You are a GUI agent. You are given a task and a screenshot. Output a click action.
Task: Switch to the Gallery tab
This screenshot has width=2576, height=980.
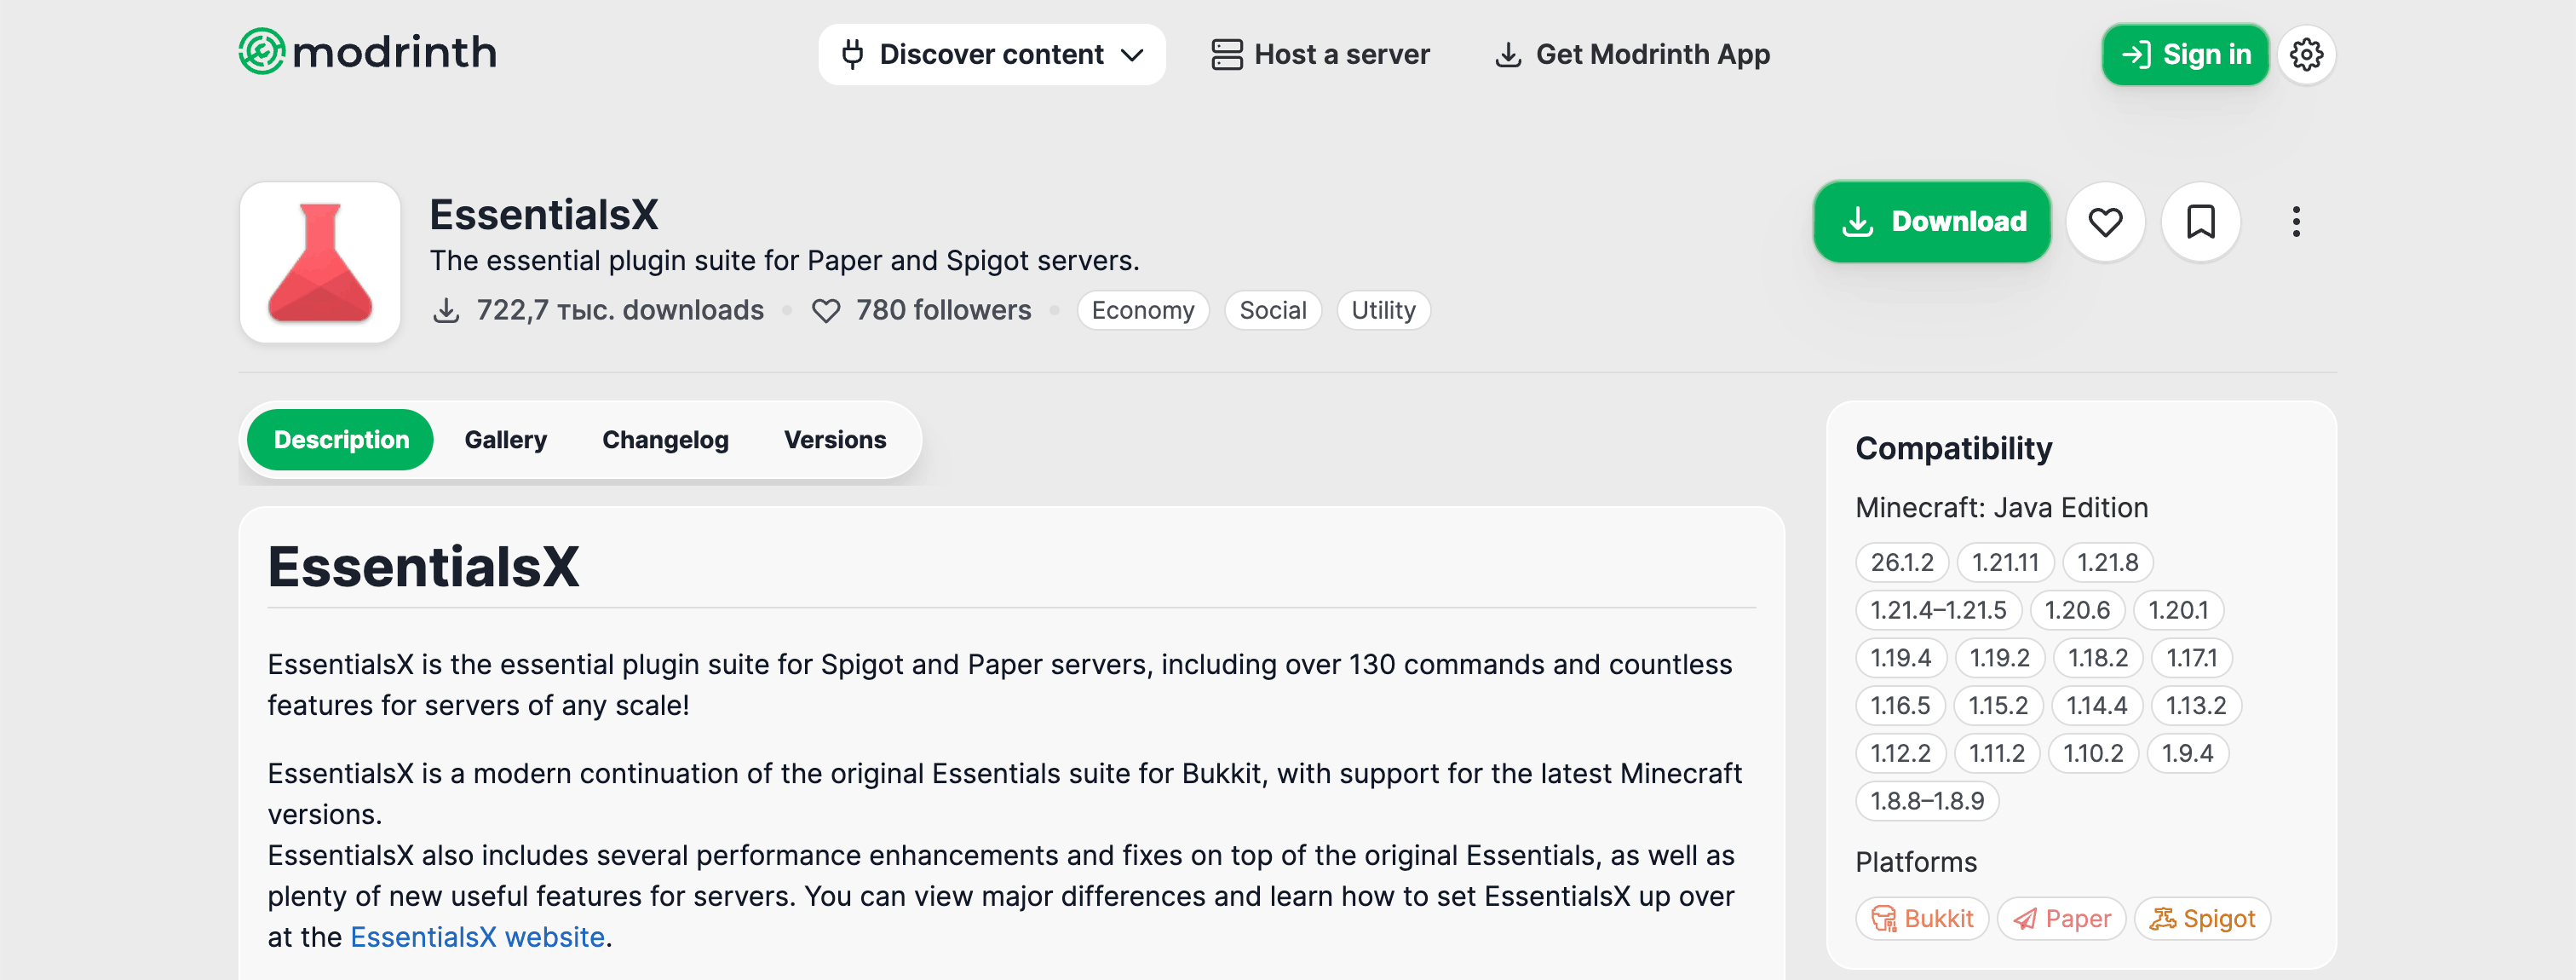[506, 439]
